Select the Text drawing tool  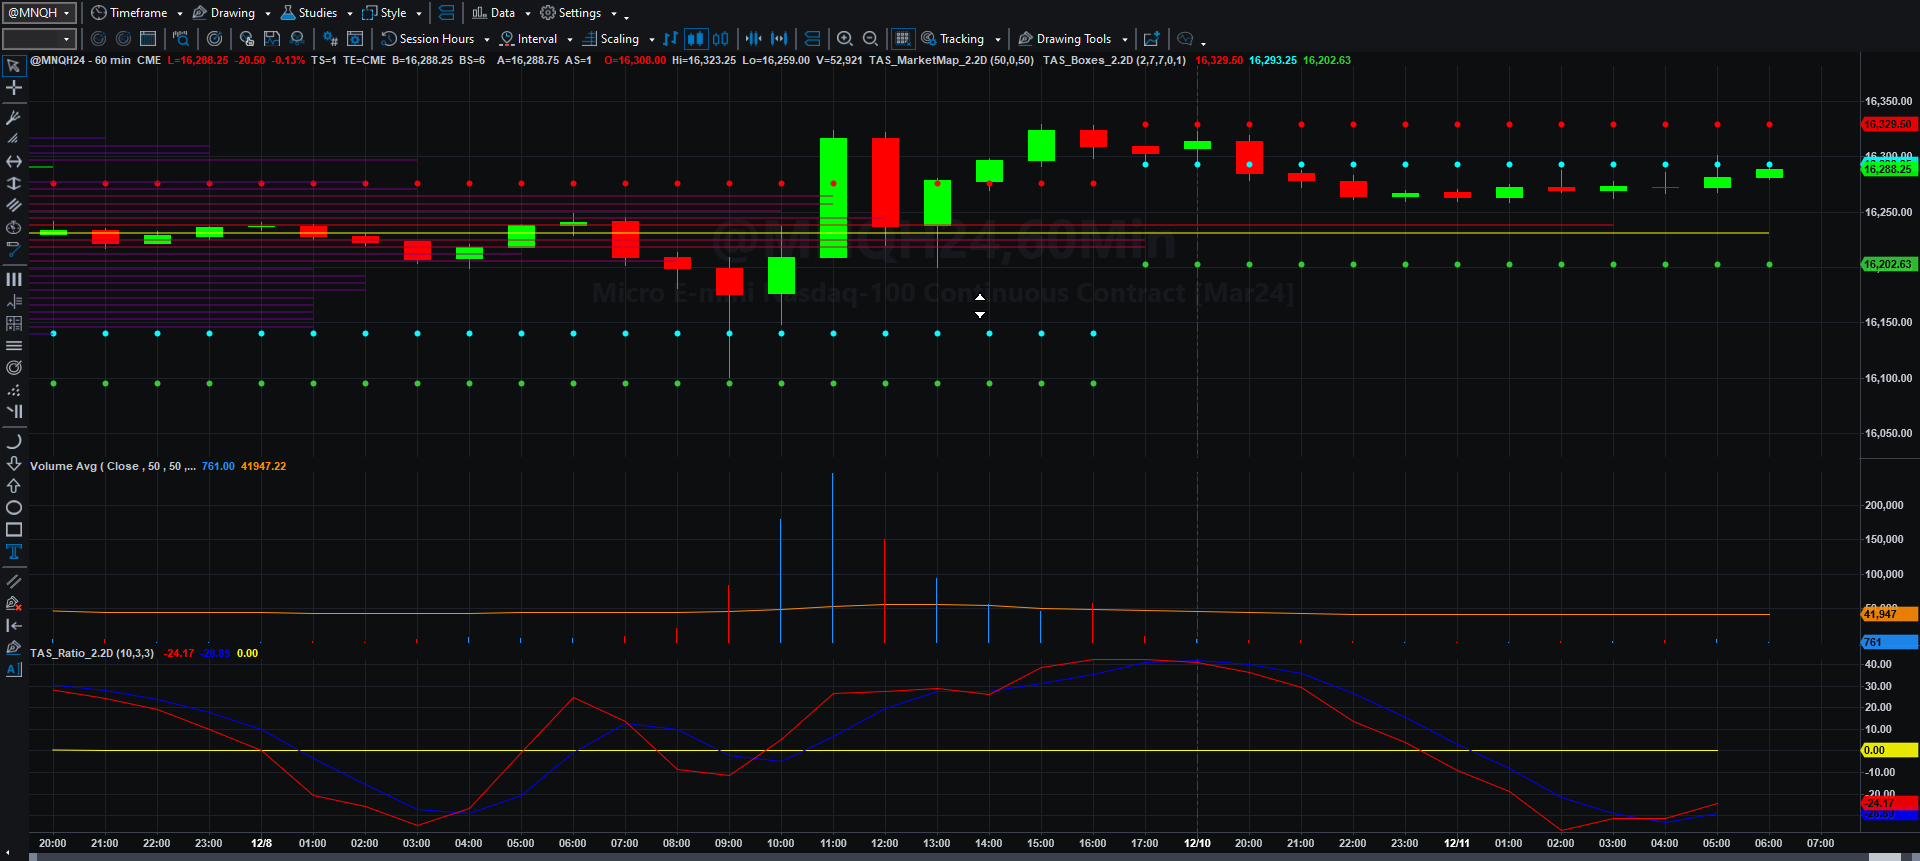coord(14,552)
